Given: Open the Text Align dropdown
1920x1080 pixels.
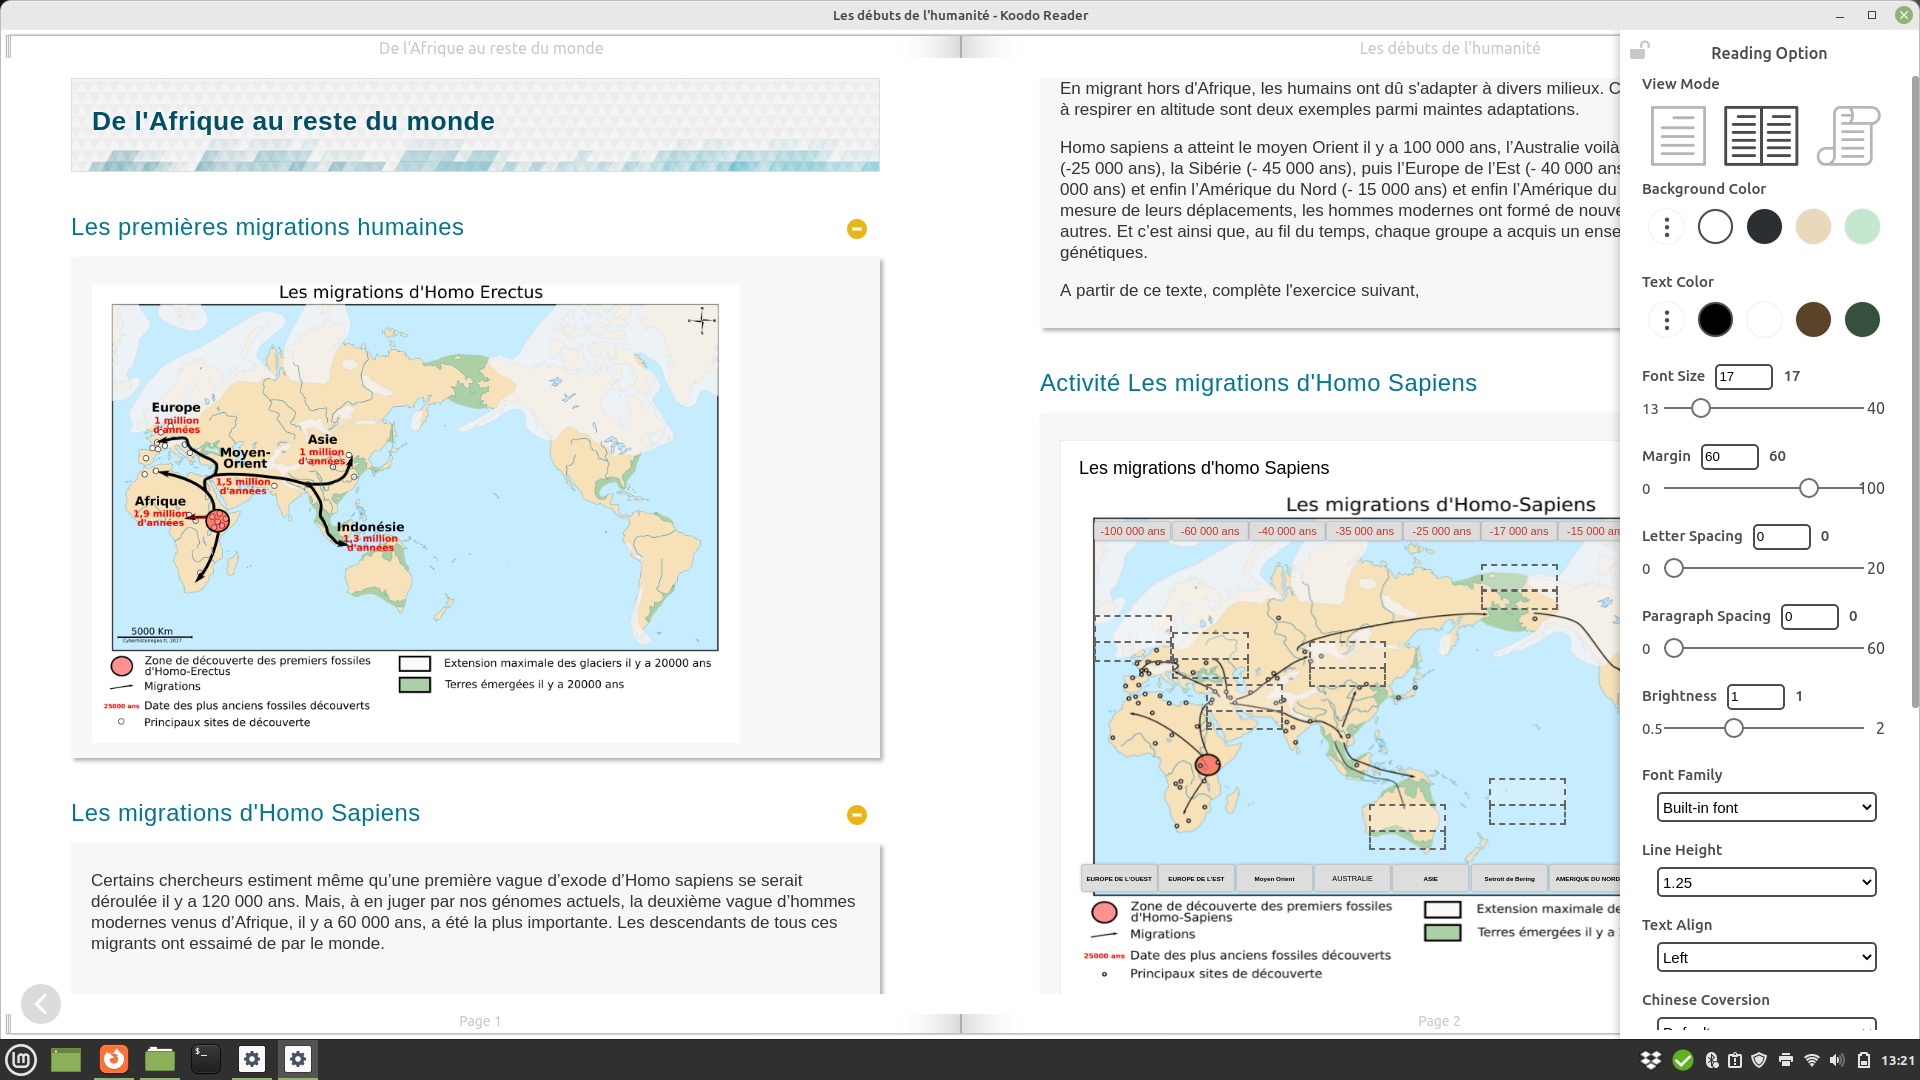Looking at the screenshot, I should point(1766,957).
